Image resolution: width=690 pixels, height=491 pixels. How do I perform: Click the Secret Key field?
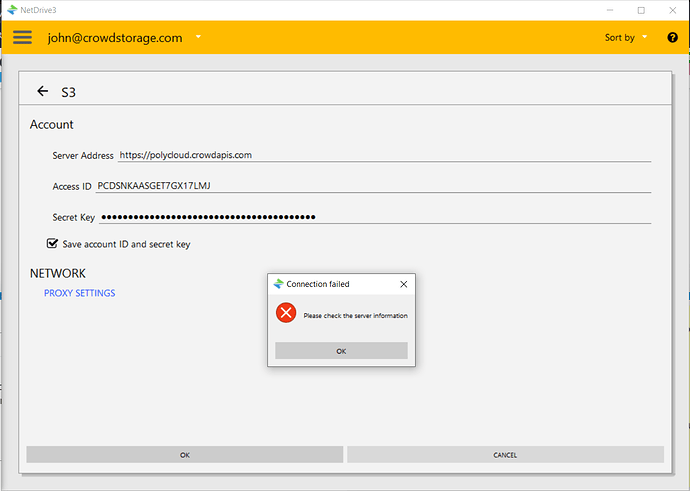coord(375,217)
